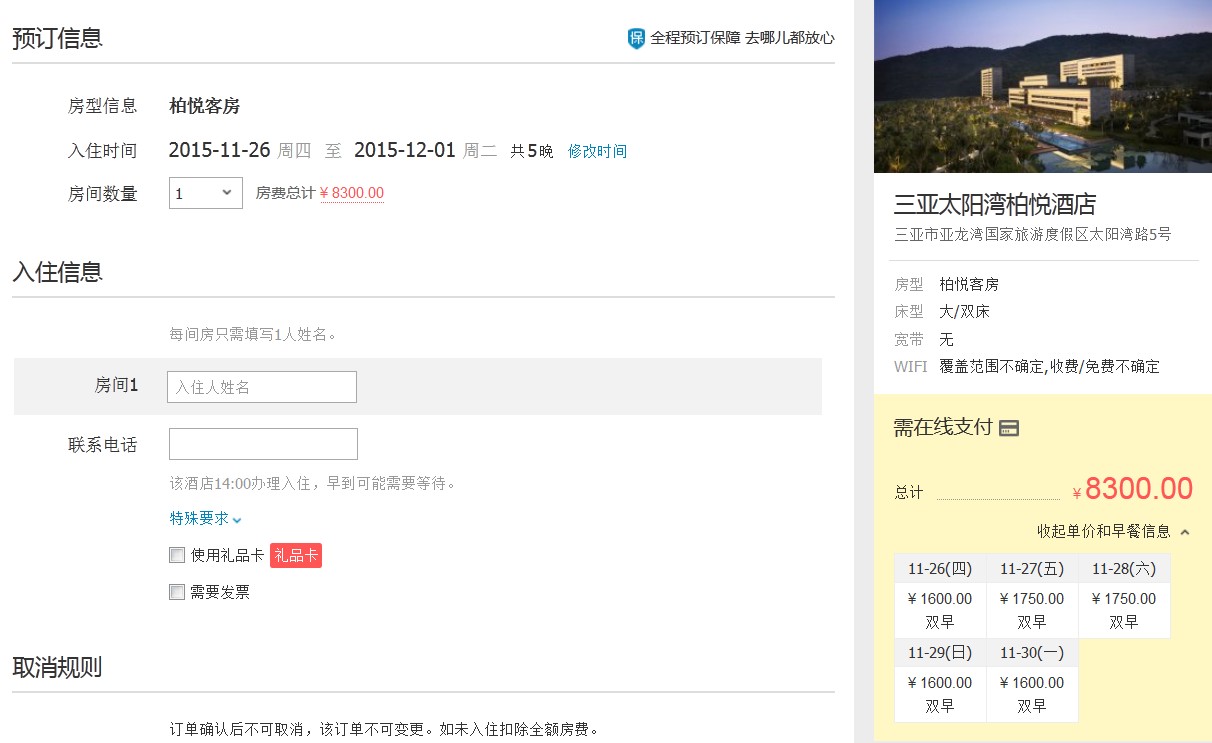Select the 11-27(五) price cell

tap(1032, 610)
